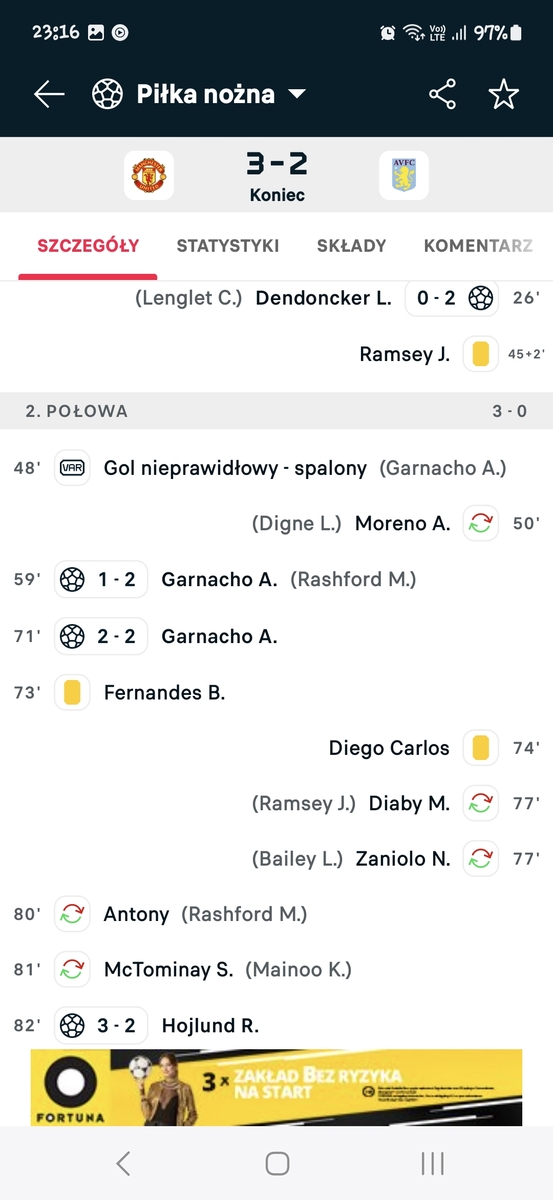Expand the Piłka nożna sport dropdown
This screenshot has height=1200, width=553.
(199, 94)
